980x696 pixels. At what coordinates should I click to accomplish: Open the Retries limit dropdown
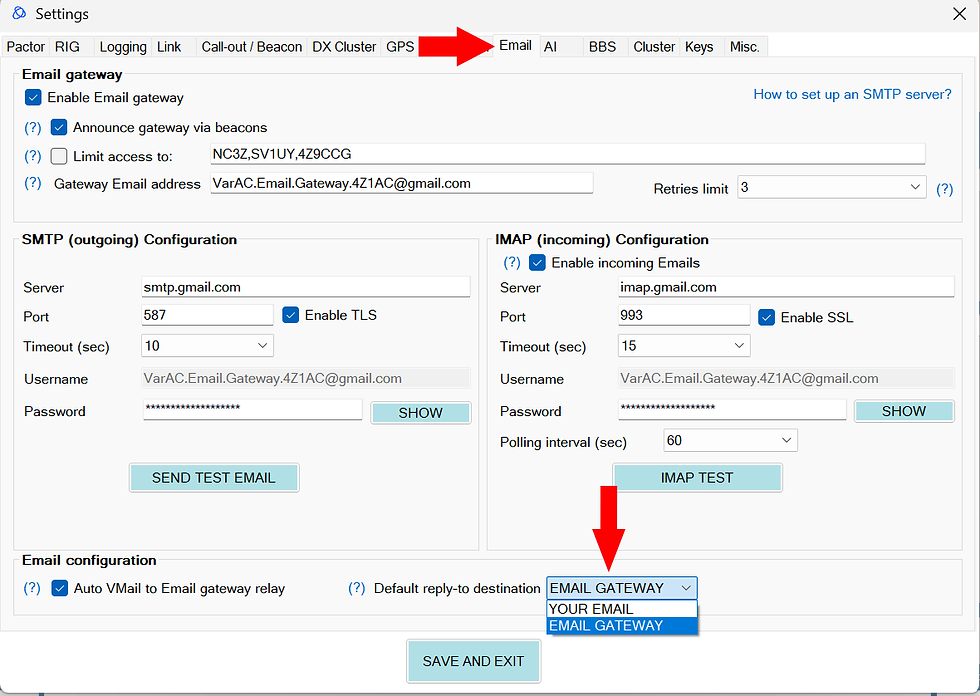pos(831,187)
